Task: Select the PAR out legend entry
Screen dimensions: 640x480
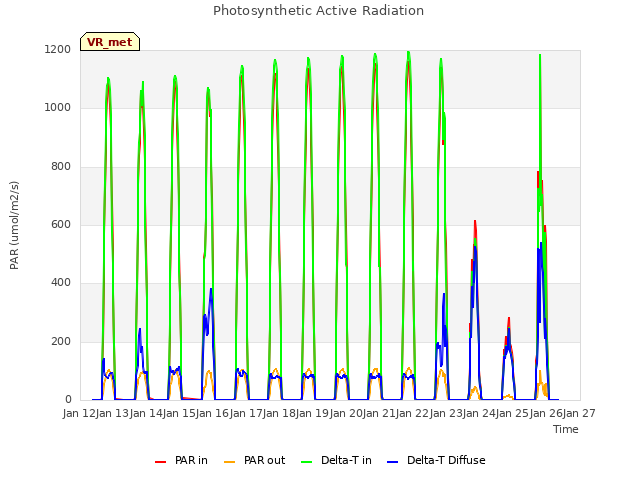Action: (254, 460)
